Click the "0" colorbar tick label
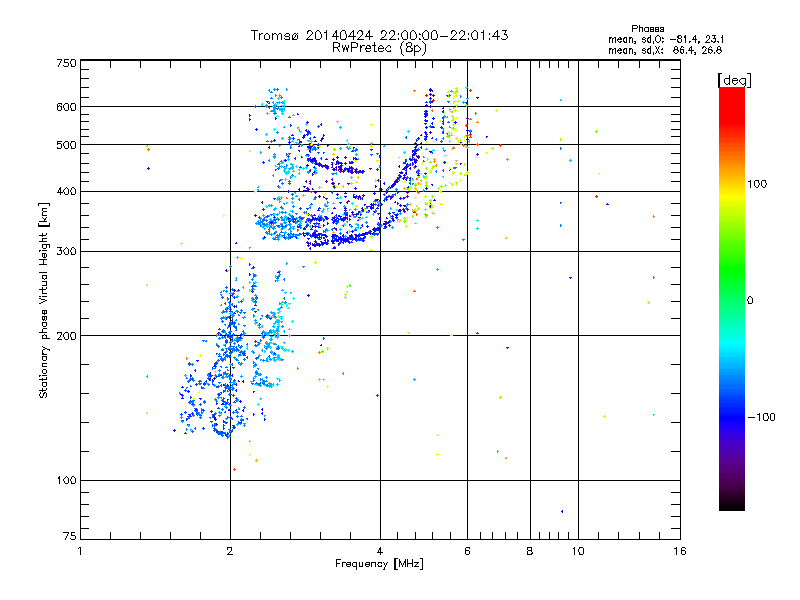Screen dimensions: 800x600 [749, 301]
